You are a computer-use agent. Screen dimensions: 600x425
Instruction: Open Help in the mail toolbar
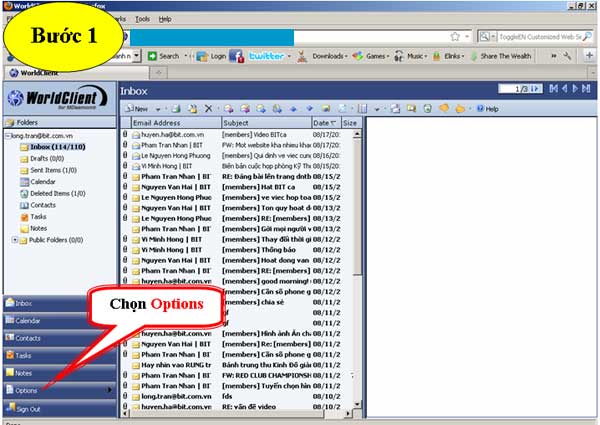[x=488, y=109]
